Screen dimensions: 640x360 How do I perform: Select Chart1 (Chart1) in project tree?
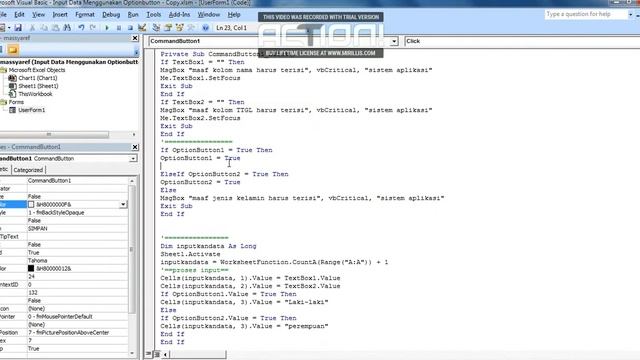point(38,78)
